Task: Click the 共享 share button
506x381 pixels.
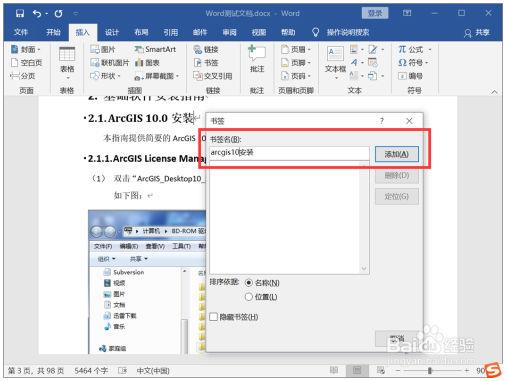Action: (477, 32)
